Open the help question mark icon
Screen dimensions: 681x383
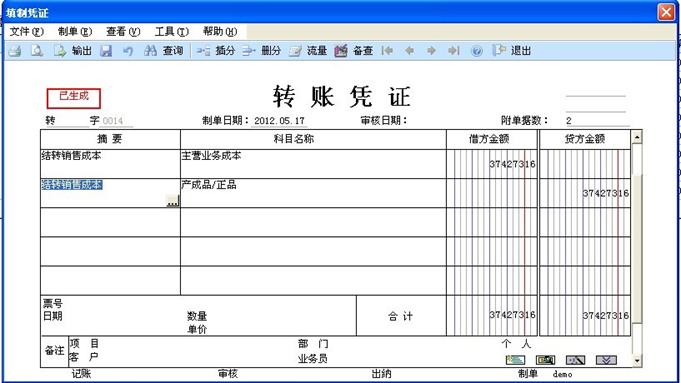tap(476, 51)
